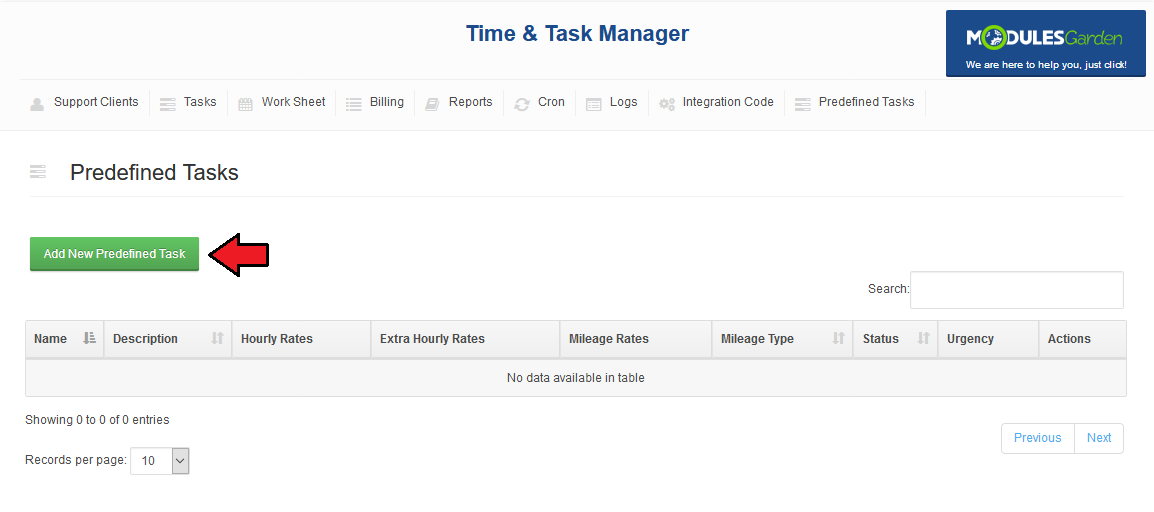Click the Tasks list icon
The width and height of the screenshot is (1154, 512).
coord(168,104)
